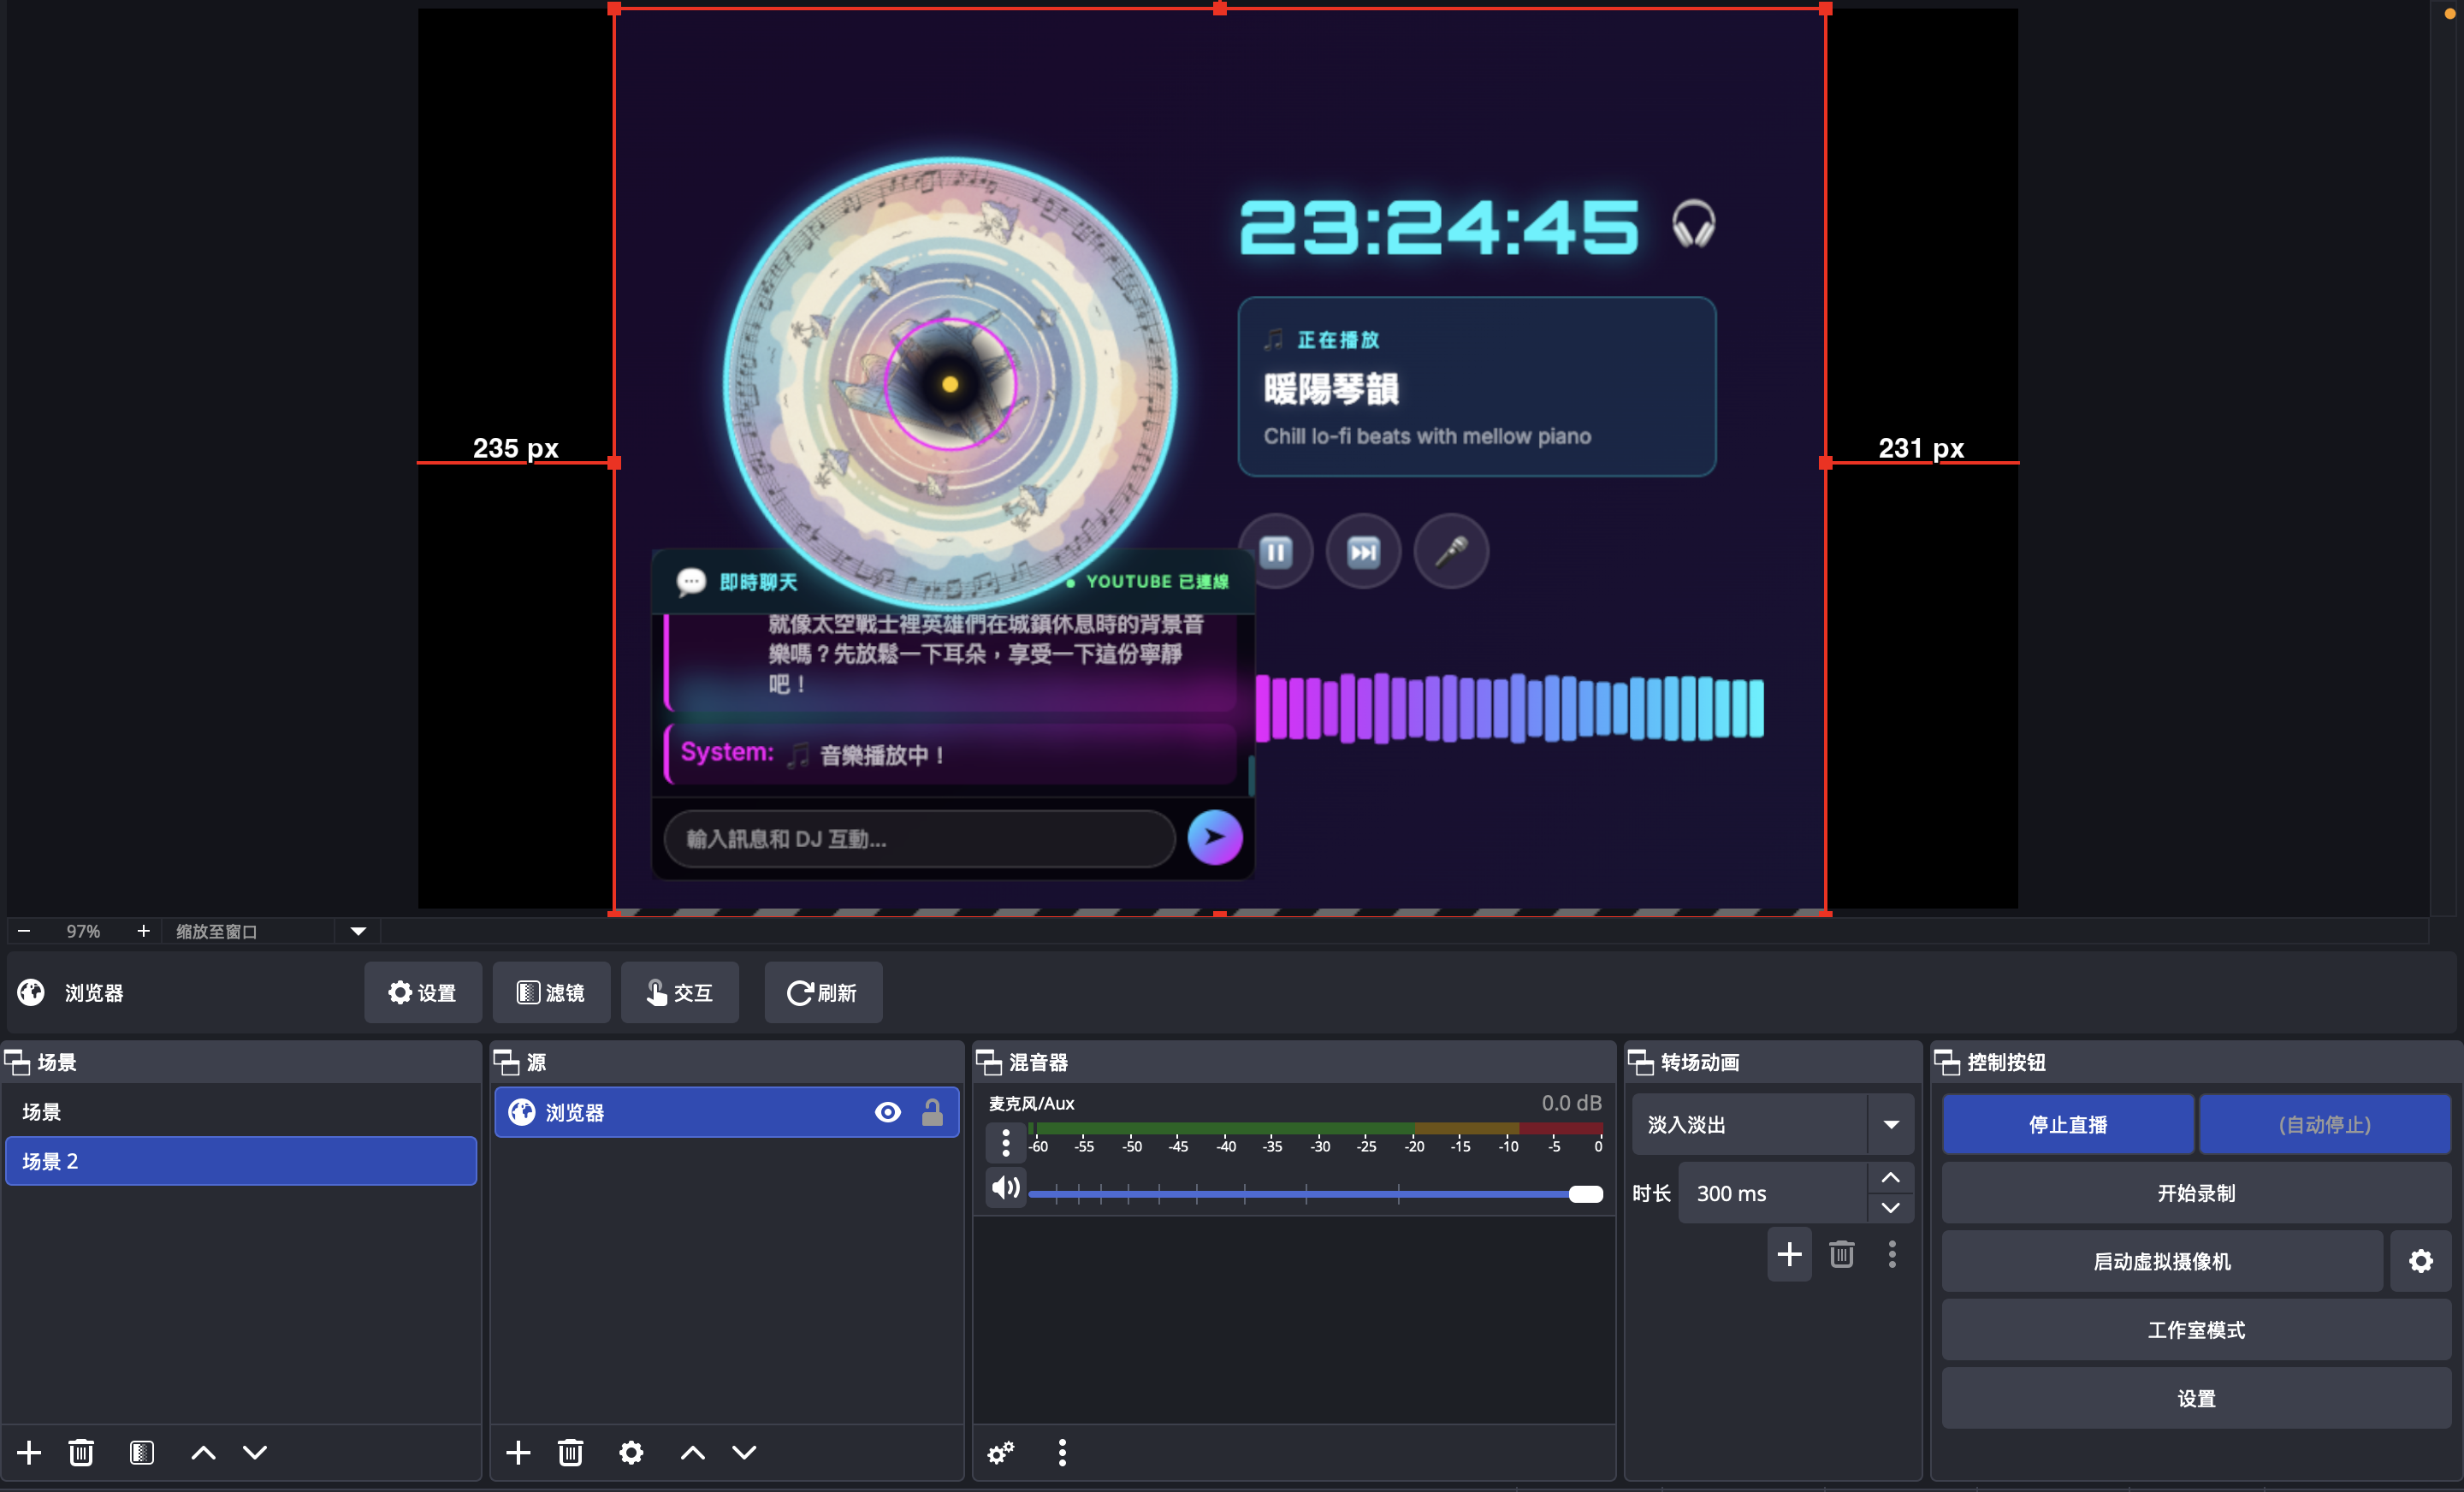Remove transition with trash icon
The image size is (2464, 1492).
[1841, 1254]
